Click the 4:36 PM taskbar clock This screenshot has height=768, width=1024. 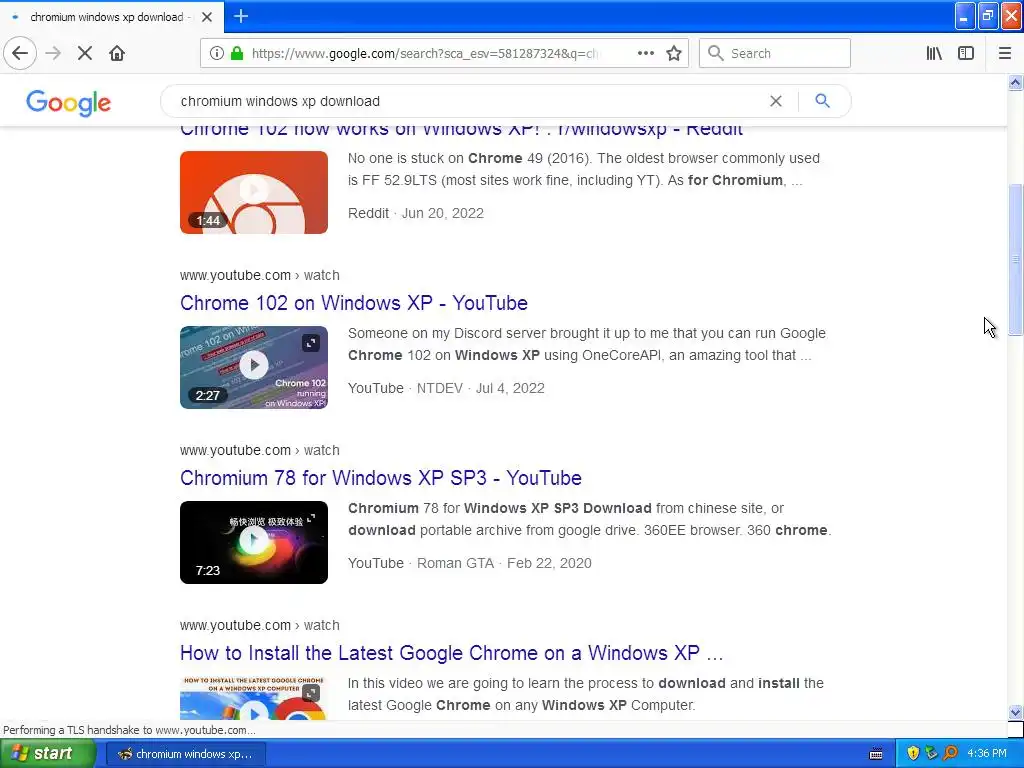click(x=987, y=754)
